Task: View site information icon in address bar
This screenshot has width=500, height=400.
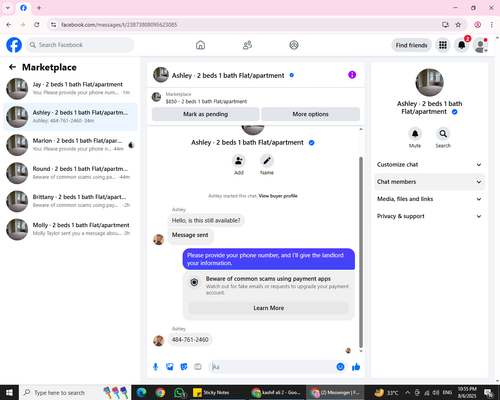Action: point(53,25)
